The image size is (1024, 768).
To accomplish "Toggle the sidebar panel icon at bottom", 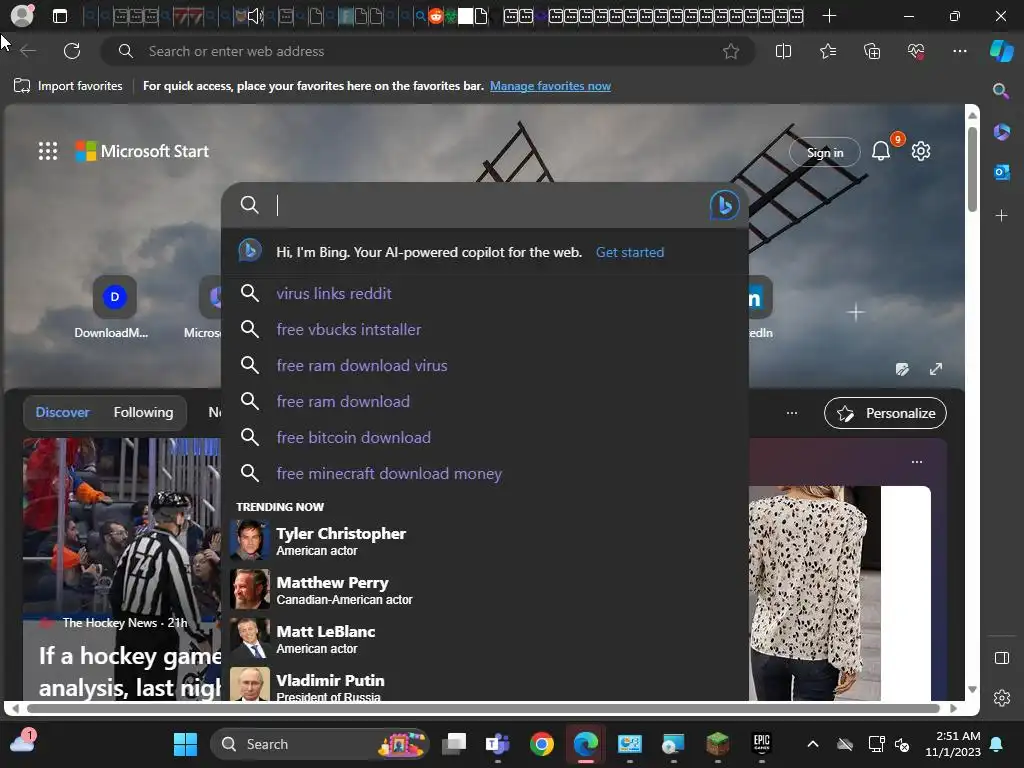I will pos(1002,658).
